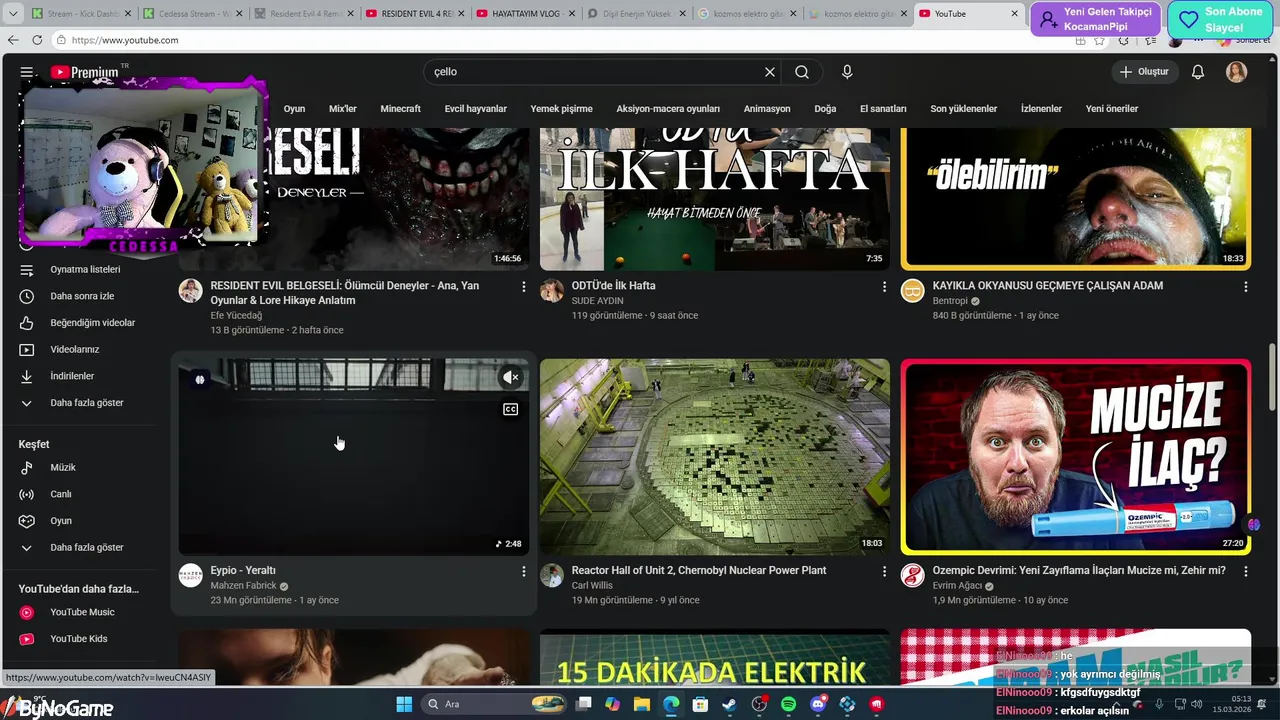Select the Son yüklenenler chip
This screenshot has height=720, width=1280.
click(x=964, y=109)
